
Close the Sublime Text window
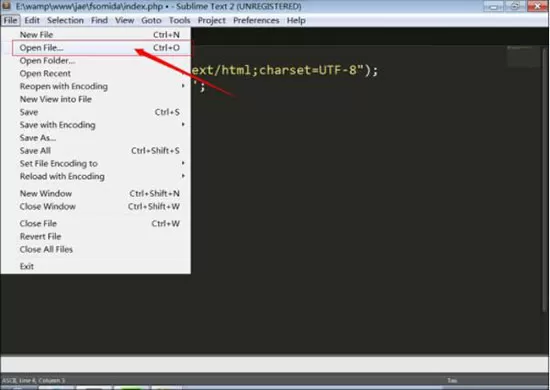pos(537,6)
